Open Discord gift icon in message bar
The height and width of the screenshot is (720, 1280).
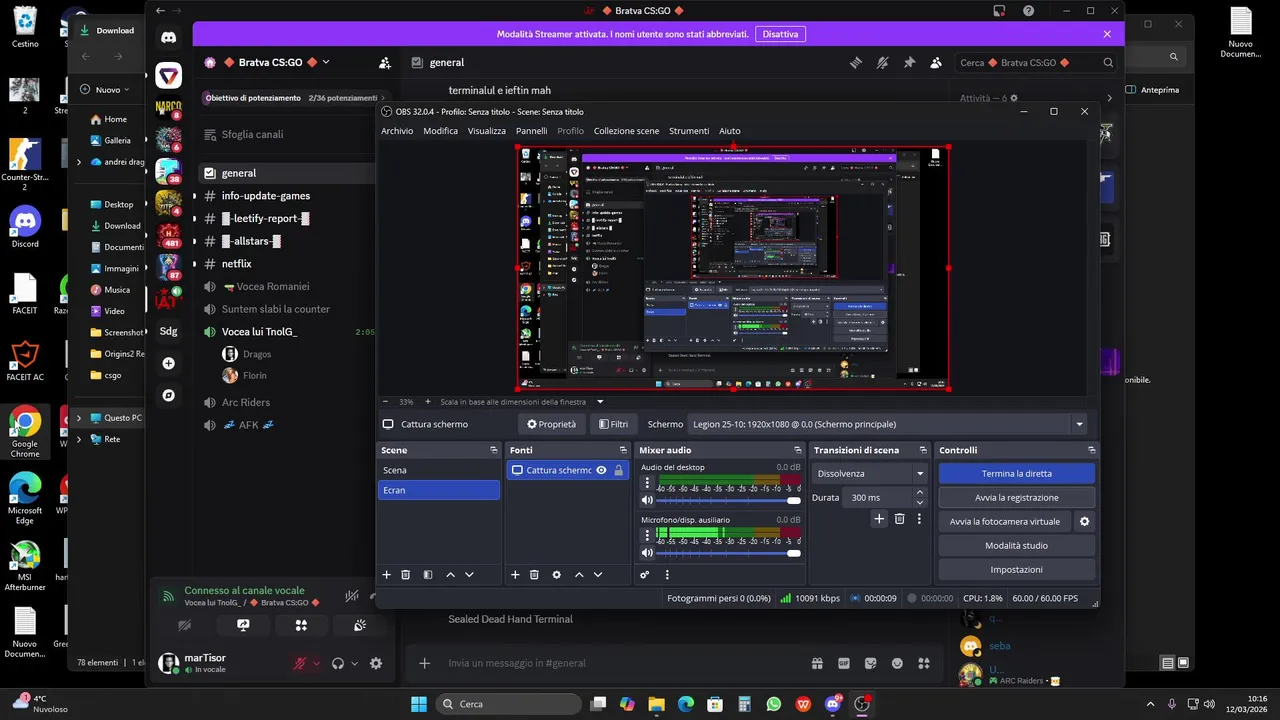coord(817,663)
